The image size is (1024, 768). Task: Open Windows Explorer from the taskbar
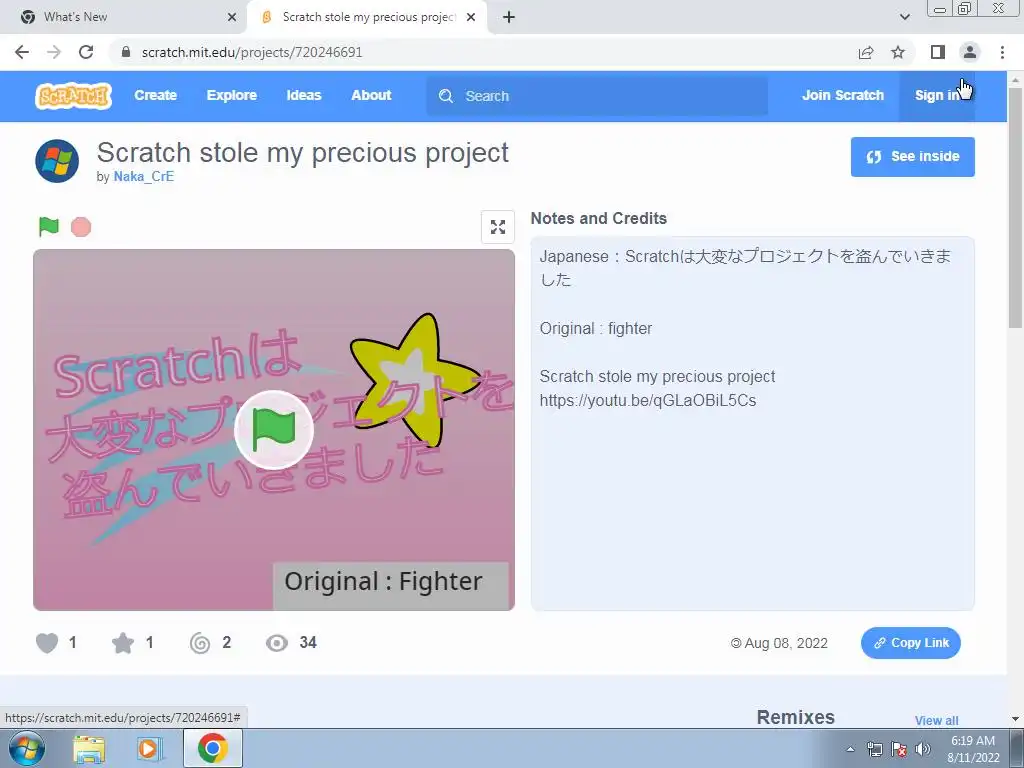point(89,749)
